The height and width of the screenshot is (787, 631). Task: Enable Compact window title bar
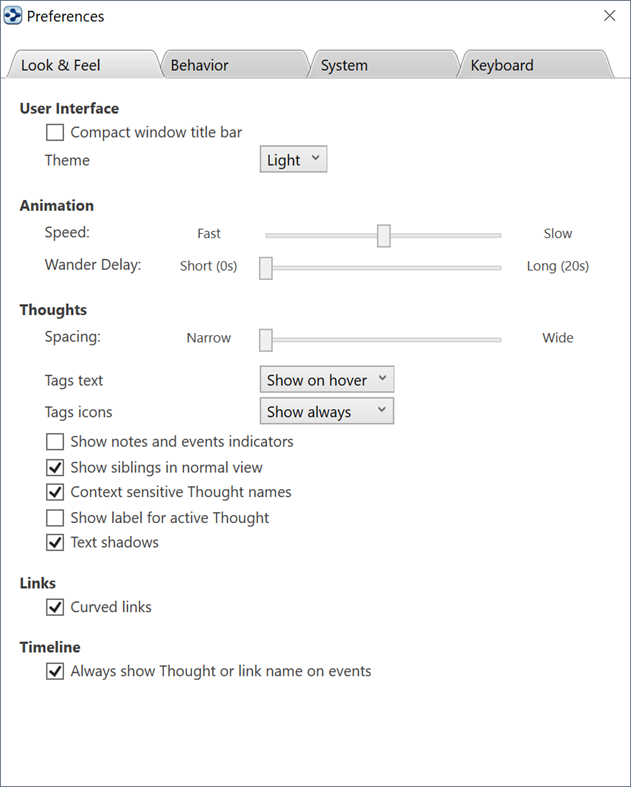coord(55,132)
